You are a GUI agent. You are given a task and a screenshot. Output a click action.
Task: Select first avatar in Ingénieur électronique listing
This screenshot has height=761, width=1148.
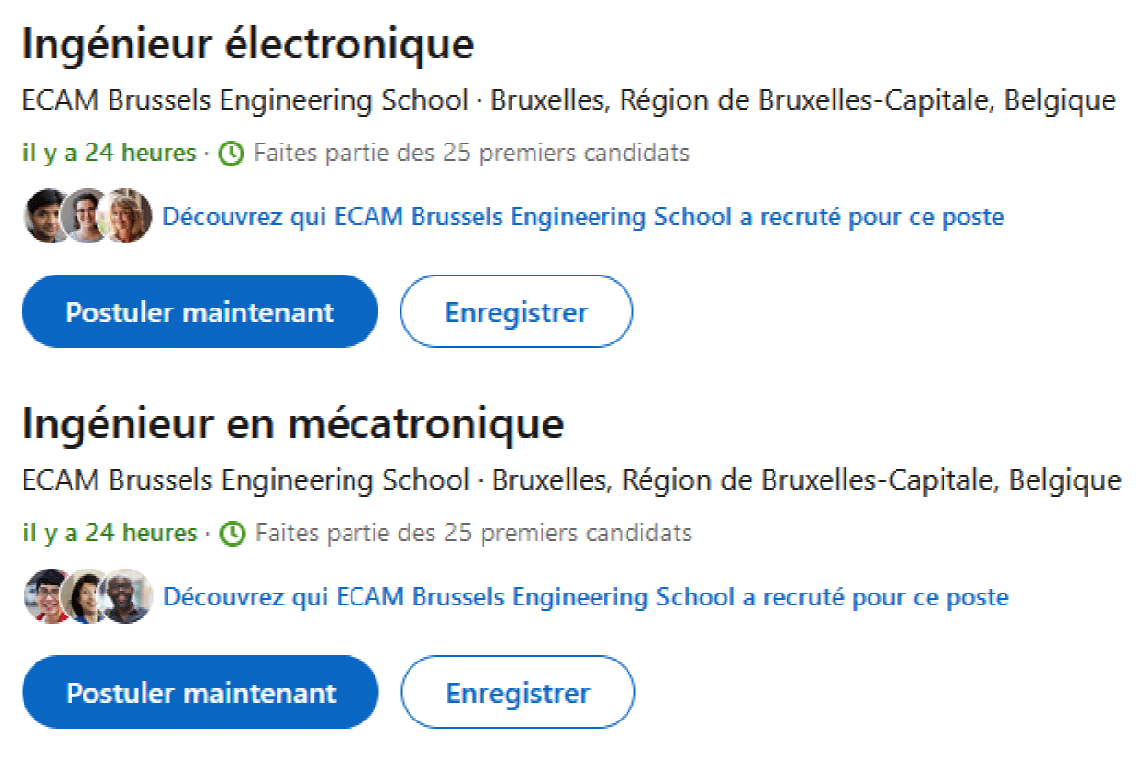click(48, 216)
